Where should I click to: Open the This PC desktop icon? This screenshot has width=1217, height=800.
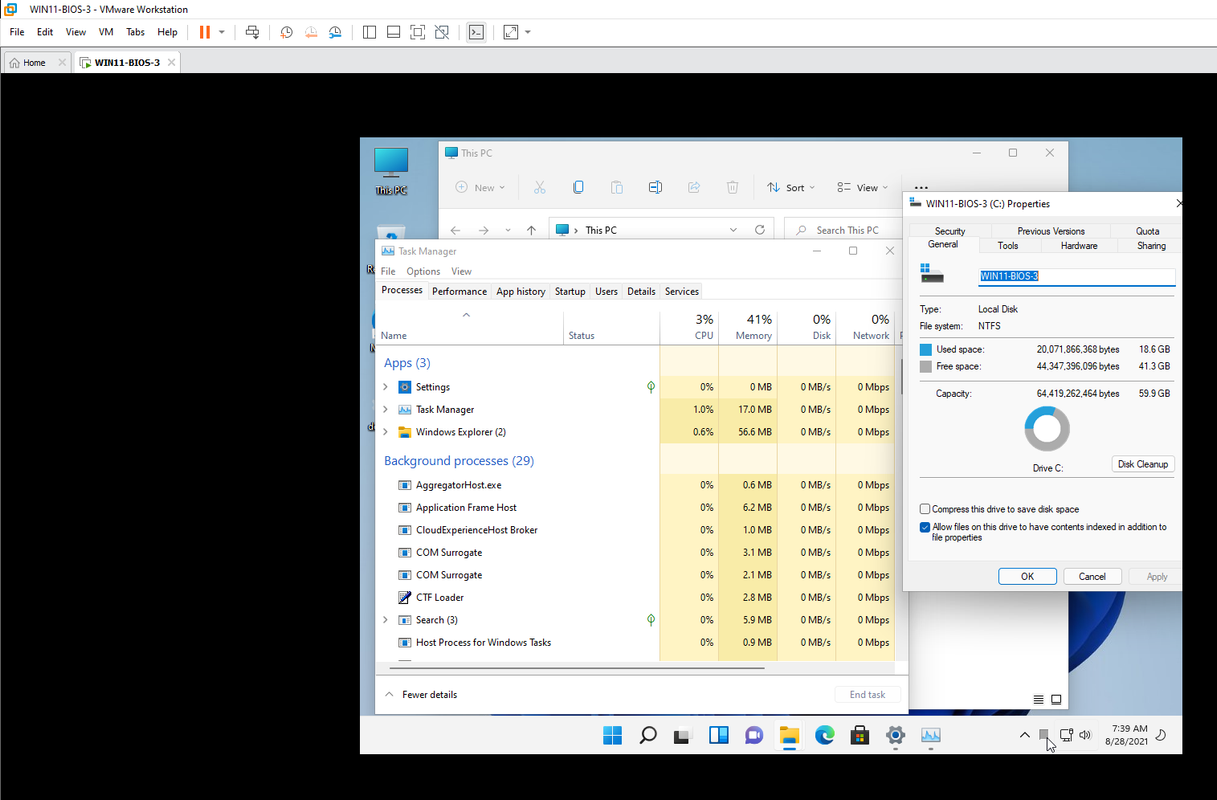pyautogui.click(x=391, y=170)
